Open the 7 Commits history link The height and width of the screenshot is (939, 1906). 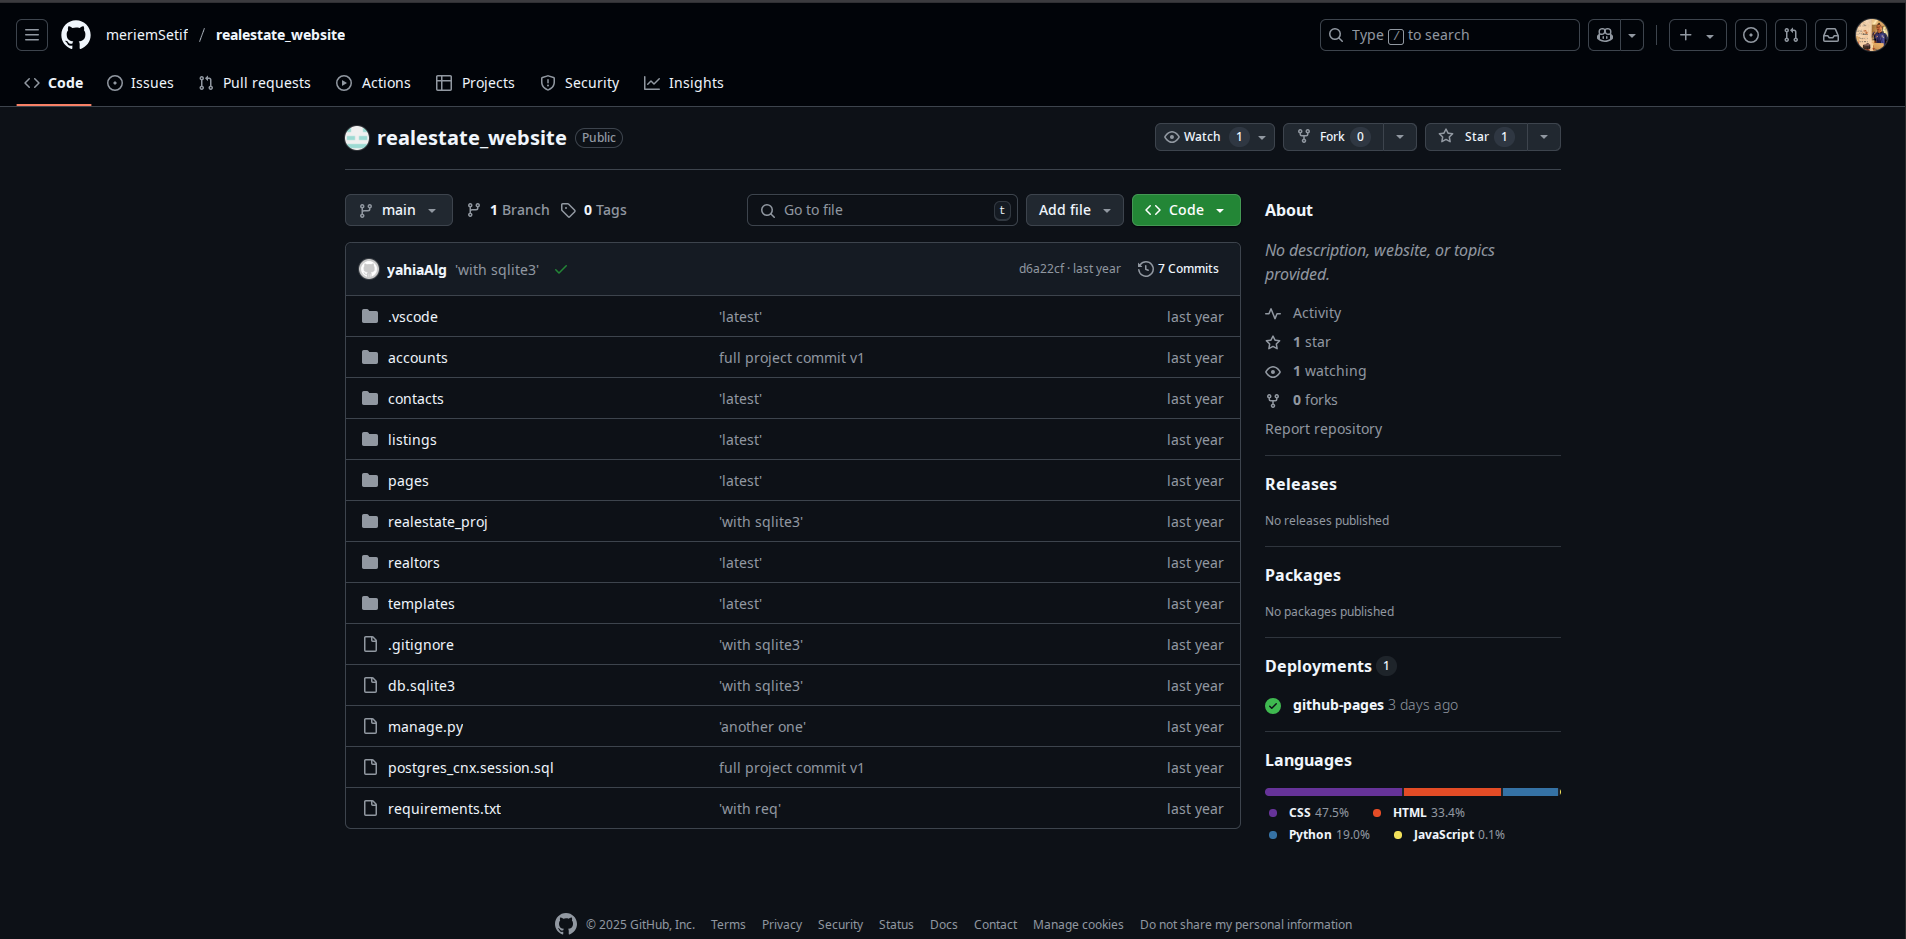coord(1179,269)
